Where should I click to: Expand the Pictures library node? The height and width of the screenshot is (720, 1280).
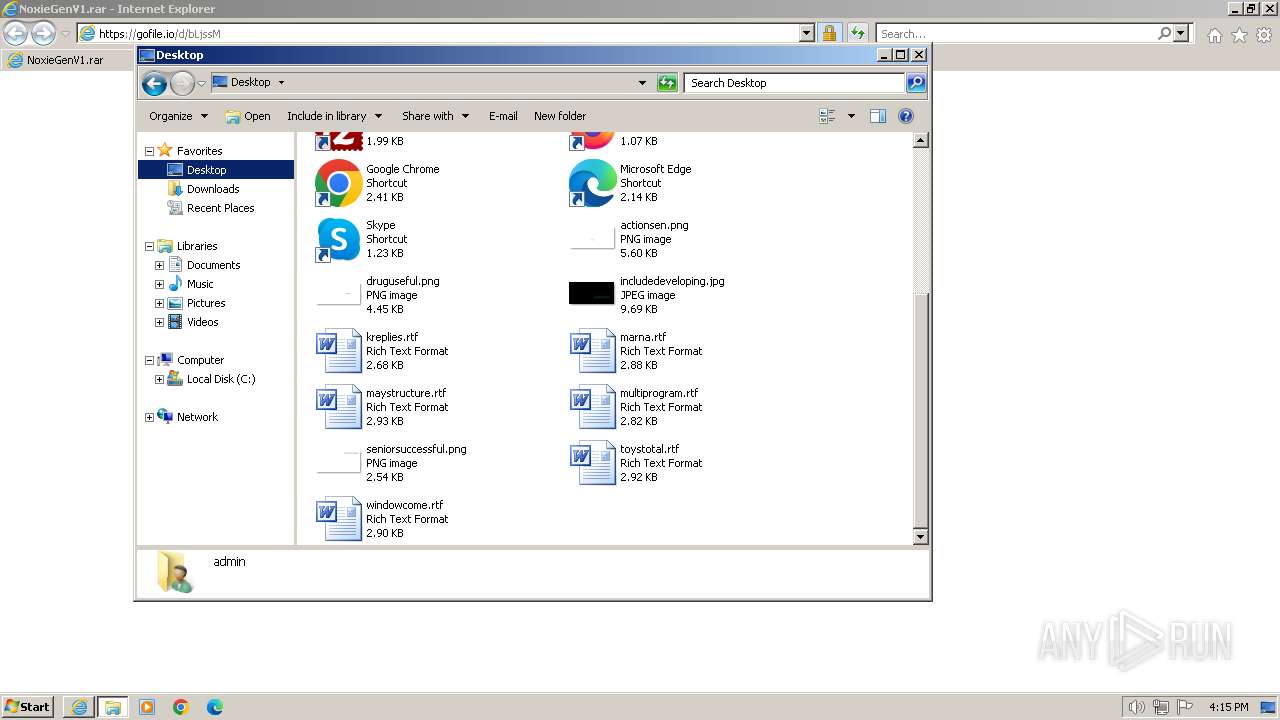(159, 304)
